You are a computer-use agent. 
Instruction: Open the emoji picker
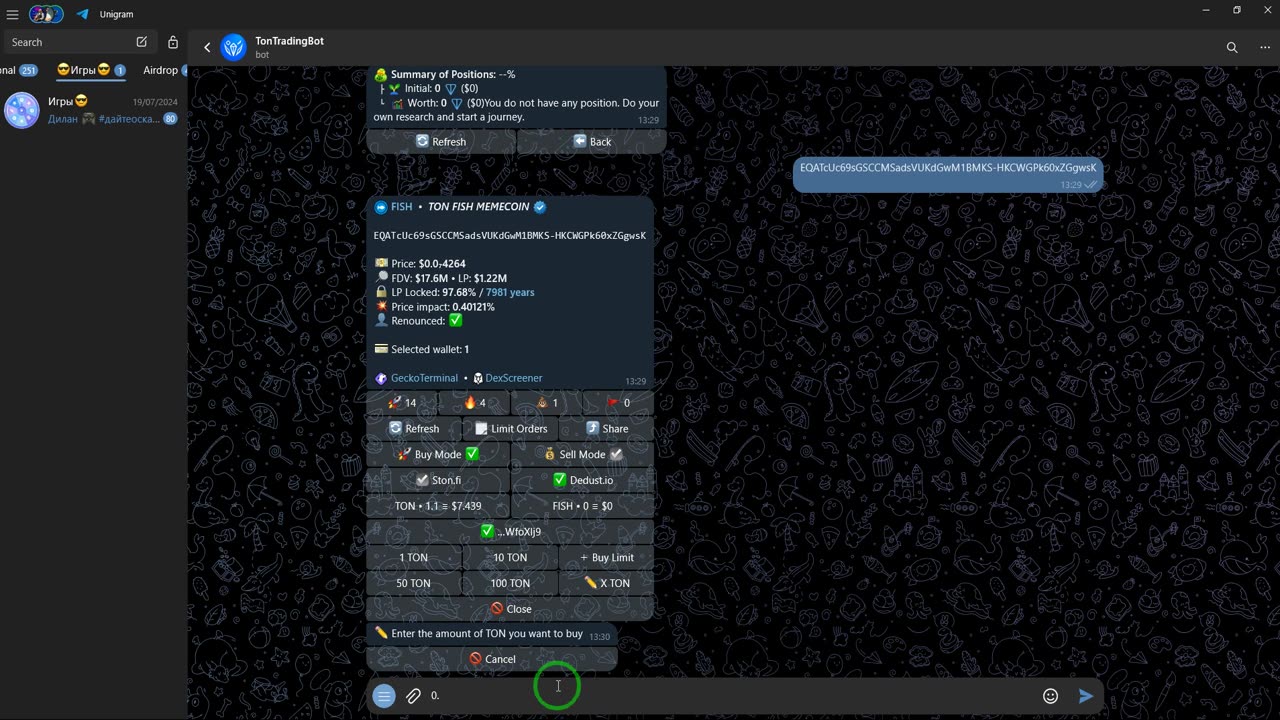(x=1050, y=696)
